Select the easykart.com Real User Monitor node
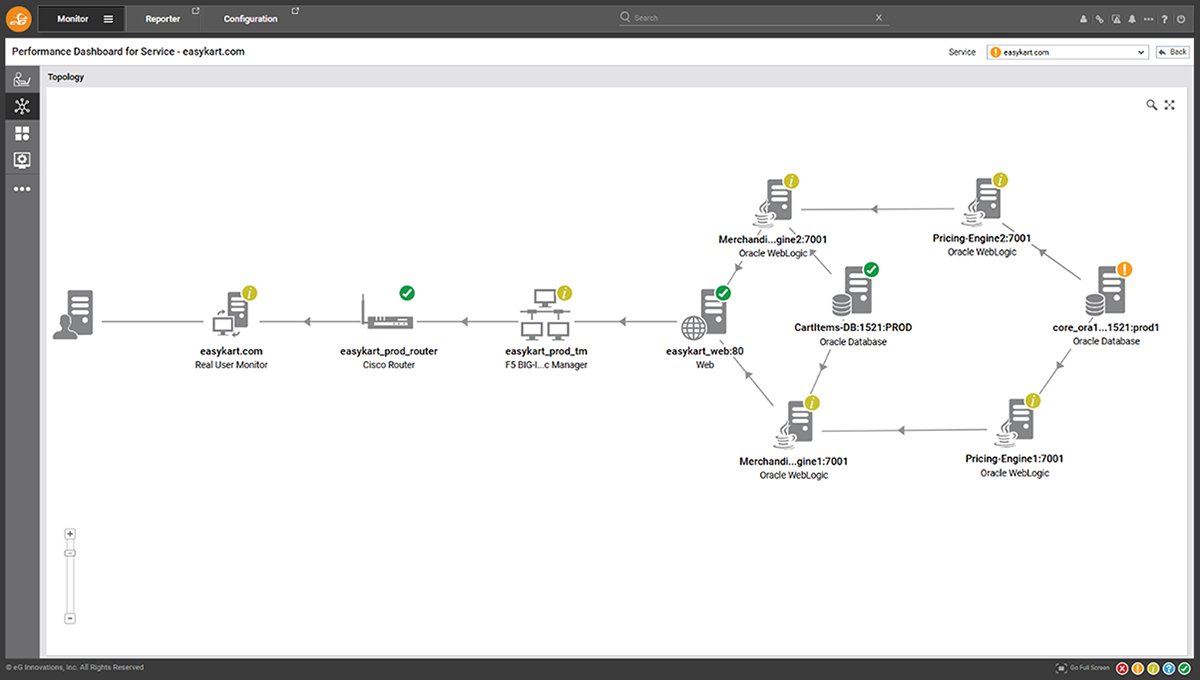The height and width of the screenshot is (680, 1200). 231,314
